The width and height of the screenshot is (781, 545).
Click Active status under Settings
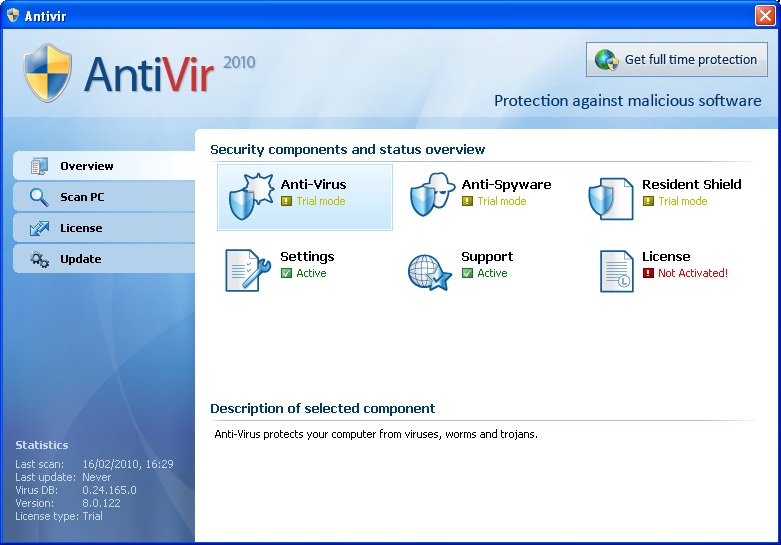(x=311, y=273)
